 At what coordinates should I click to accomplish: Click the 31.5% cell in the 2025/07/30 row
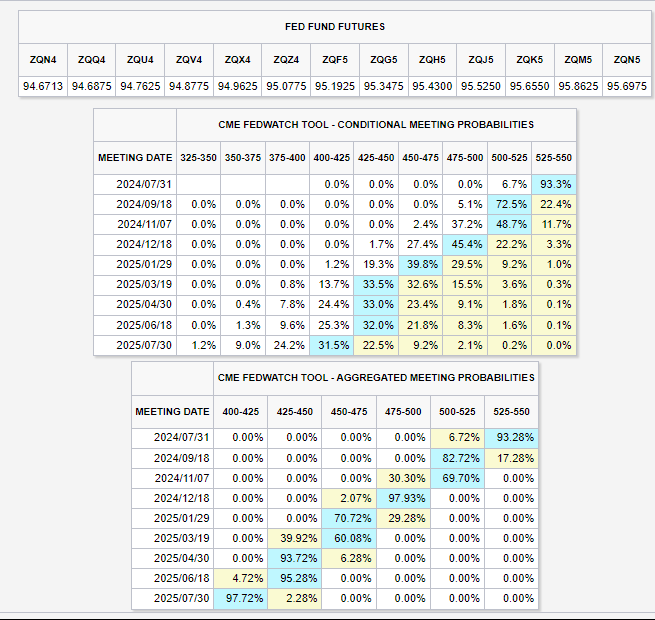click(x=332, y=345)
